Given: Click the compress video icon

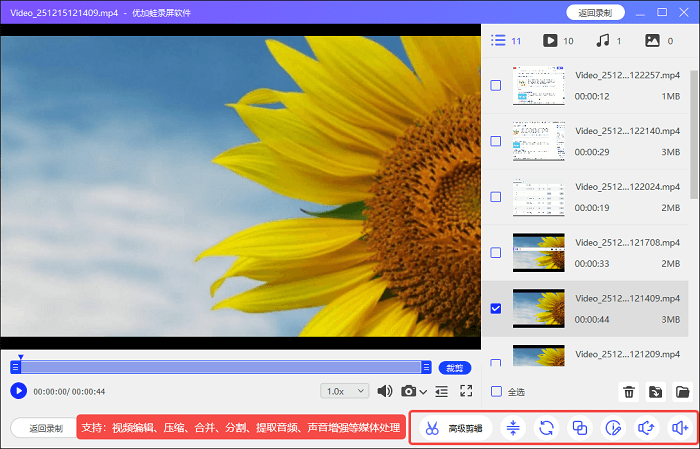Looking at the screenshot, I should 513,428.
